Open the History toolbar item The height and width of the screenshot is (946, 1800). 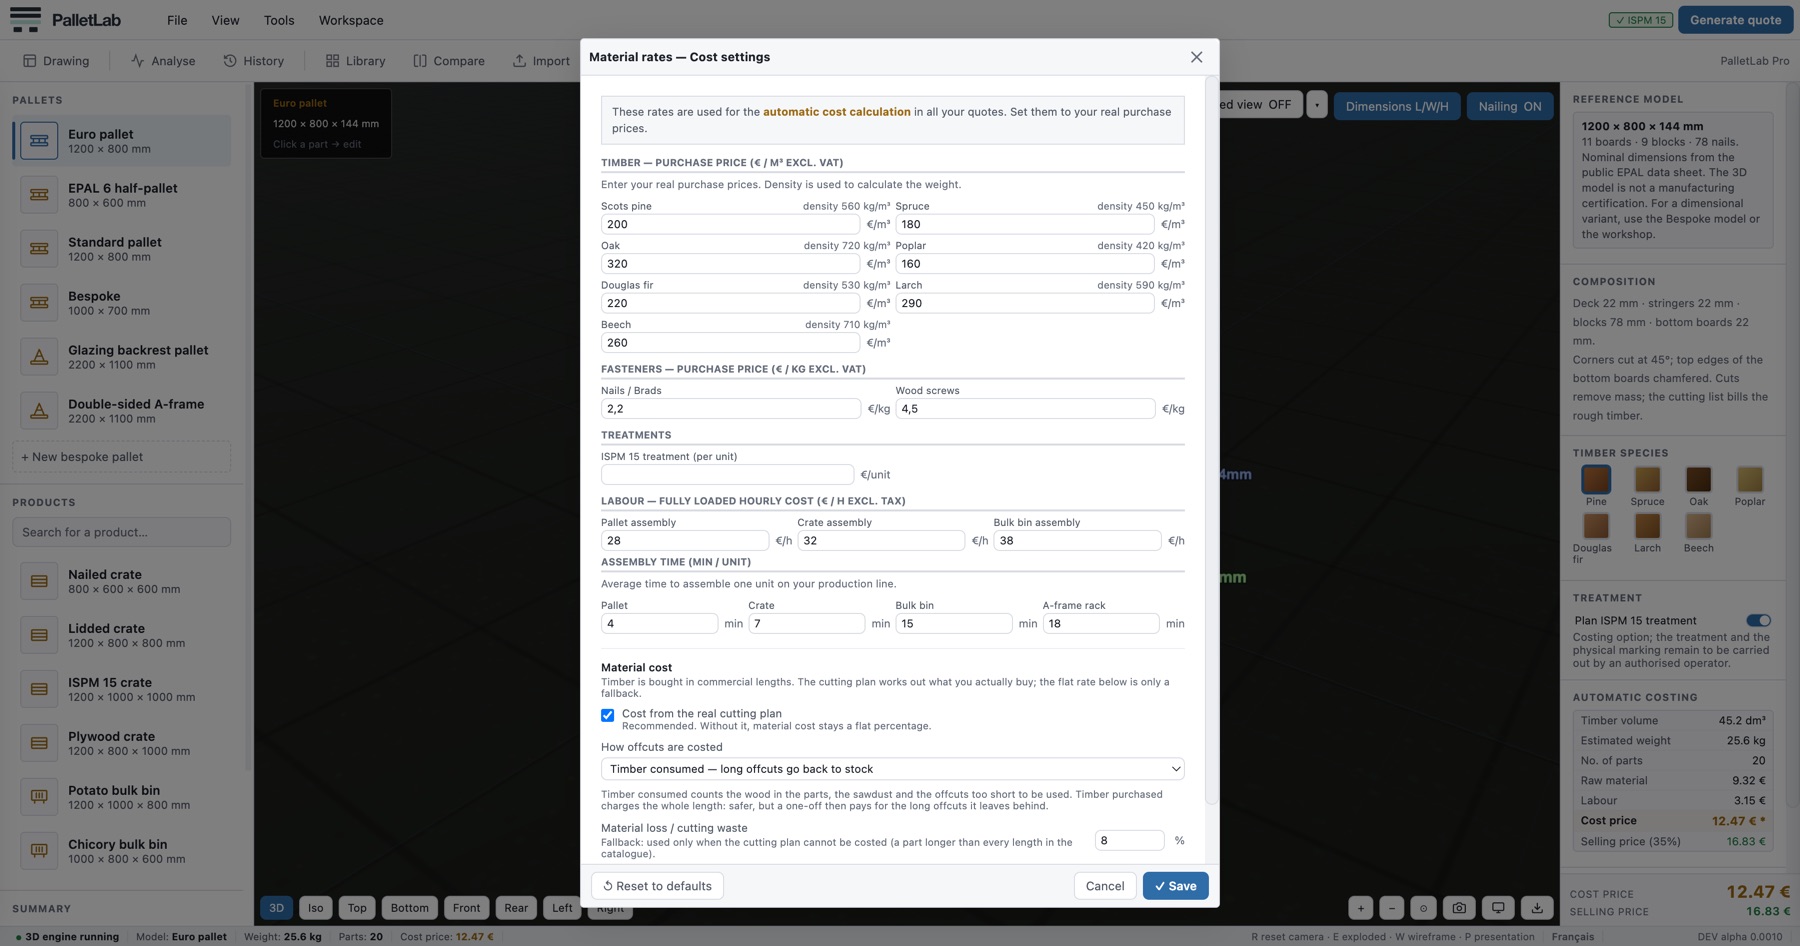pyautogui.click(x=254, y=61)
